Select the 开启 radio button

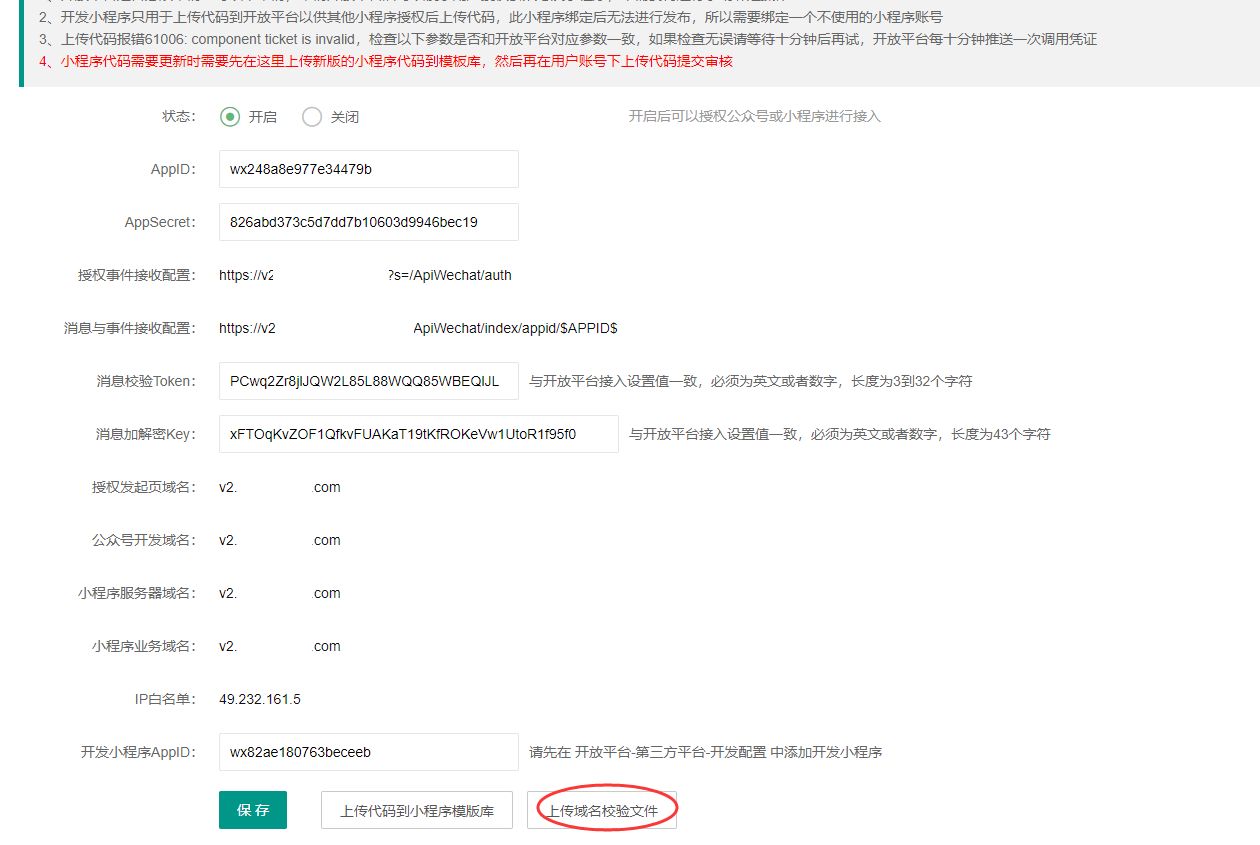coord(230,117)
